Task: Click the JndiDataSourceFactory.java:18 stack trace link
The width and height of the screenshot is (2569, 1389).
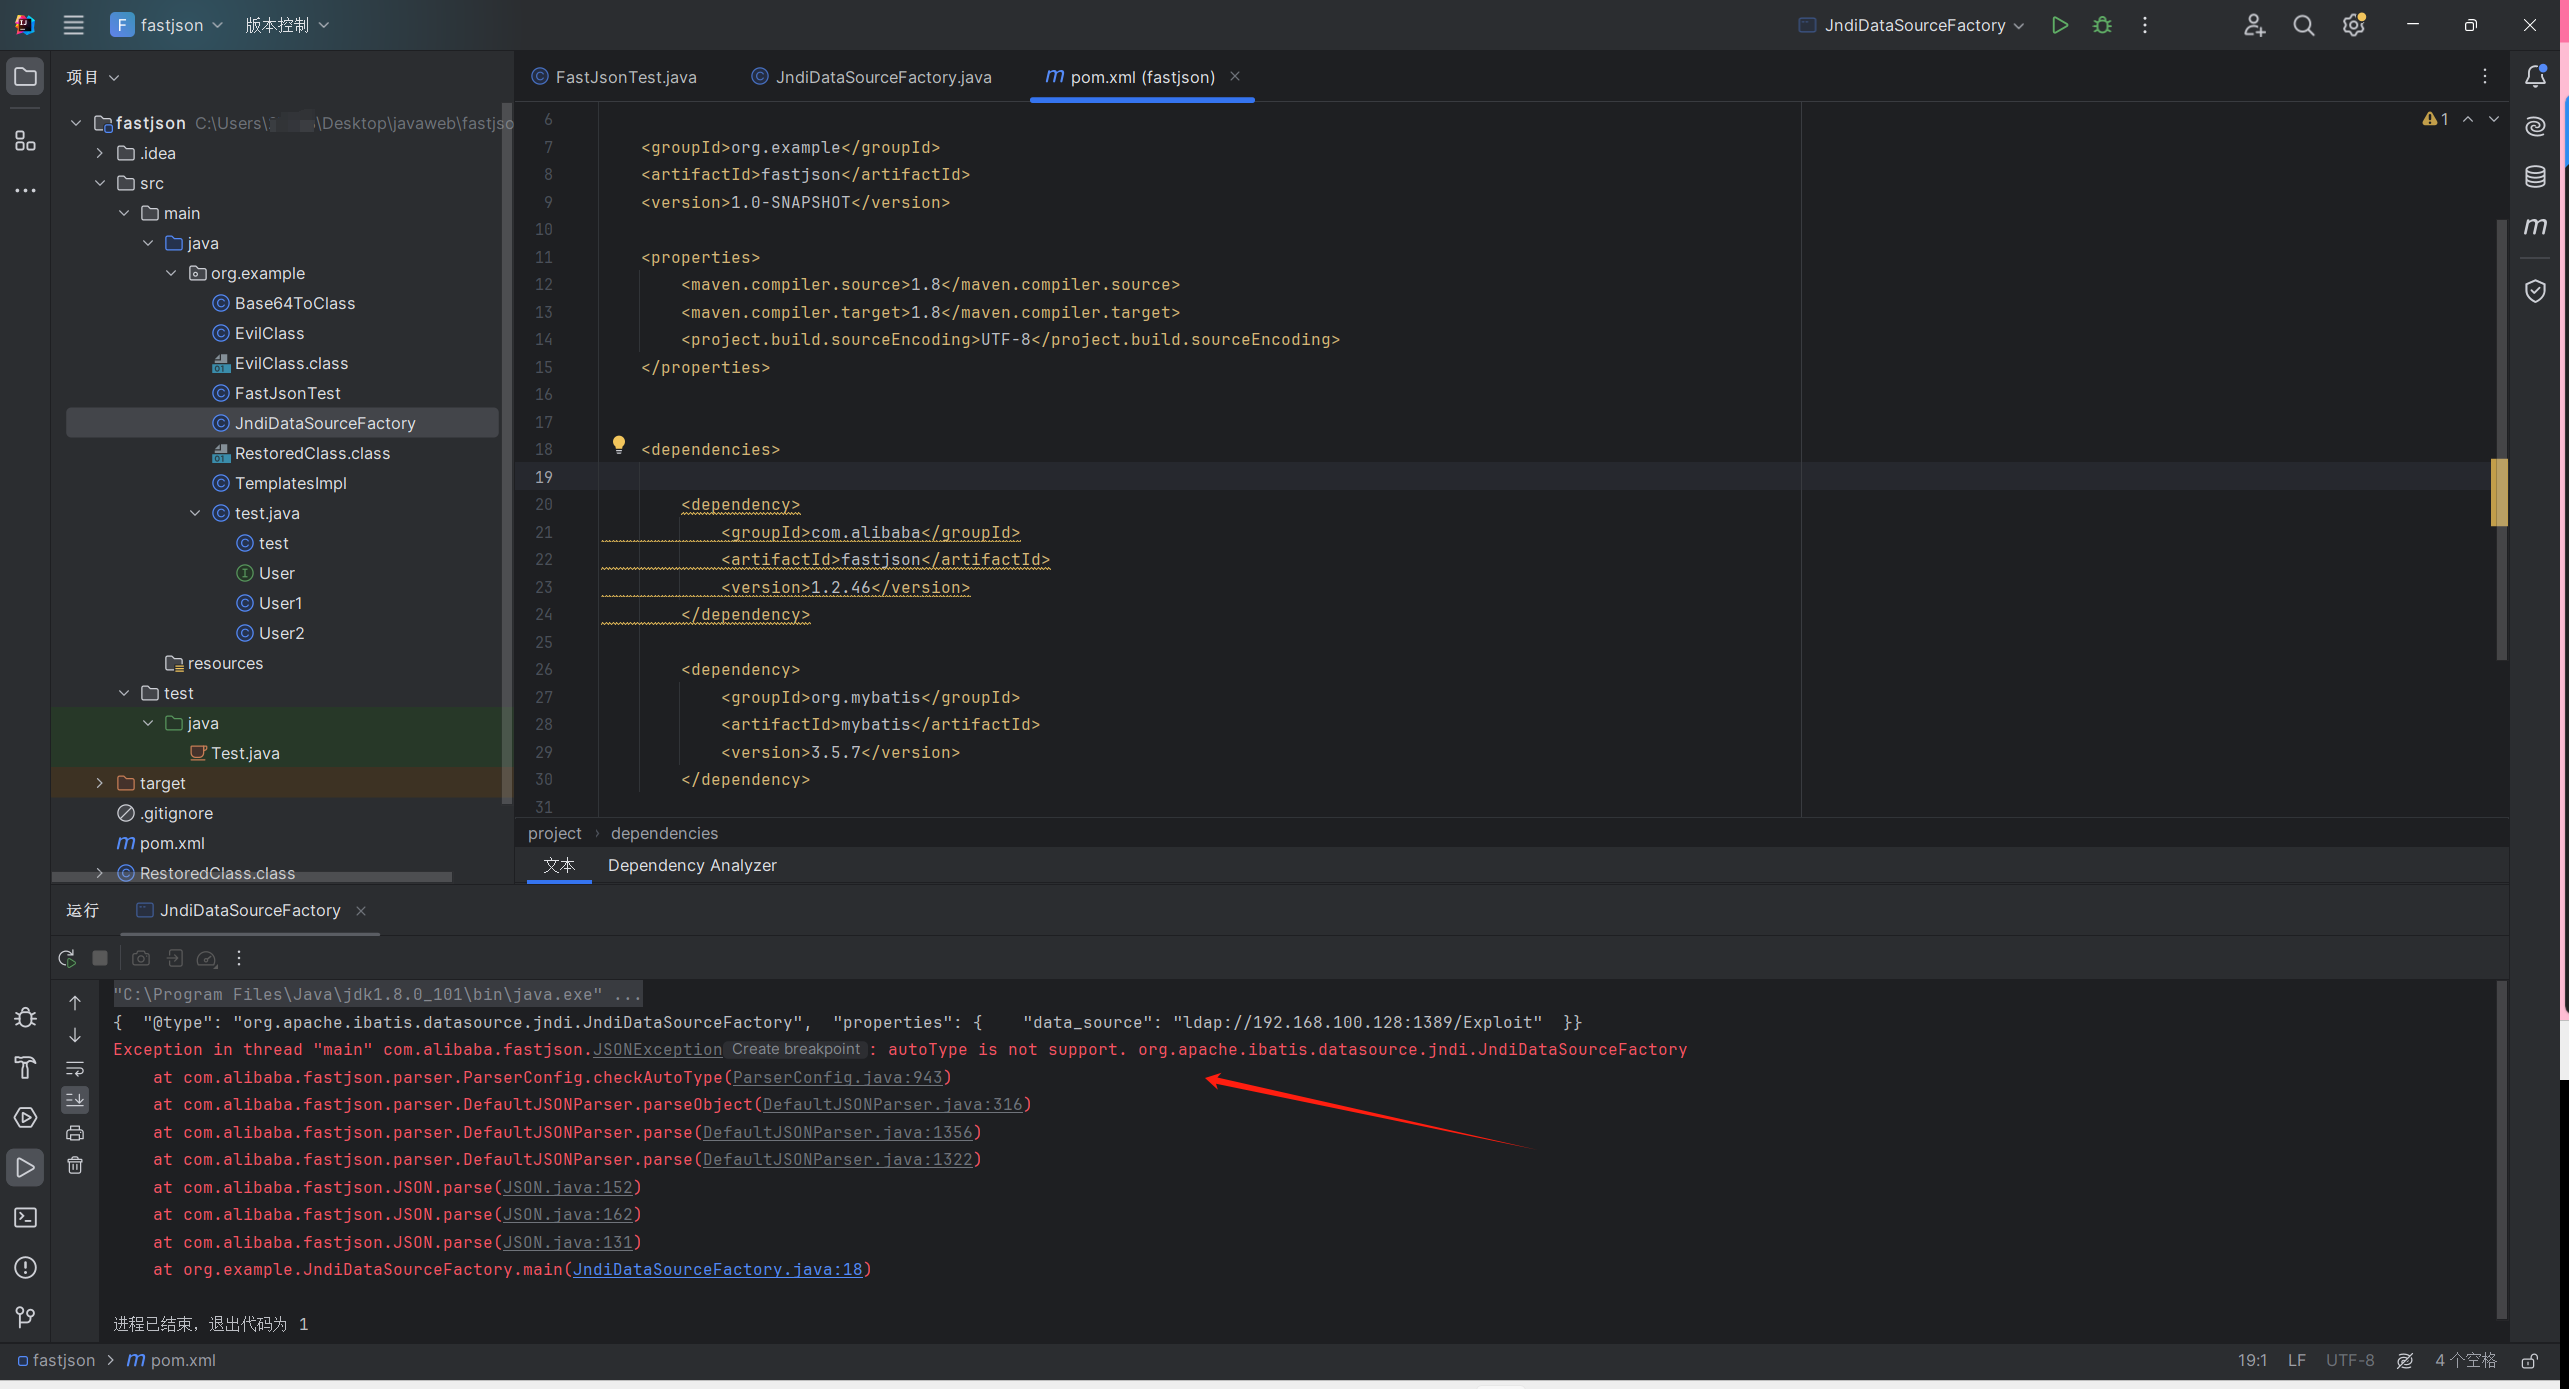Action: 717,1269
